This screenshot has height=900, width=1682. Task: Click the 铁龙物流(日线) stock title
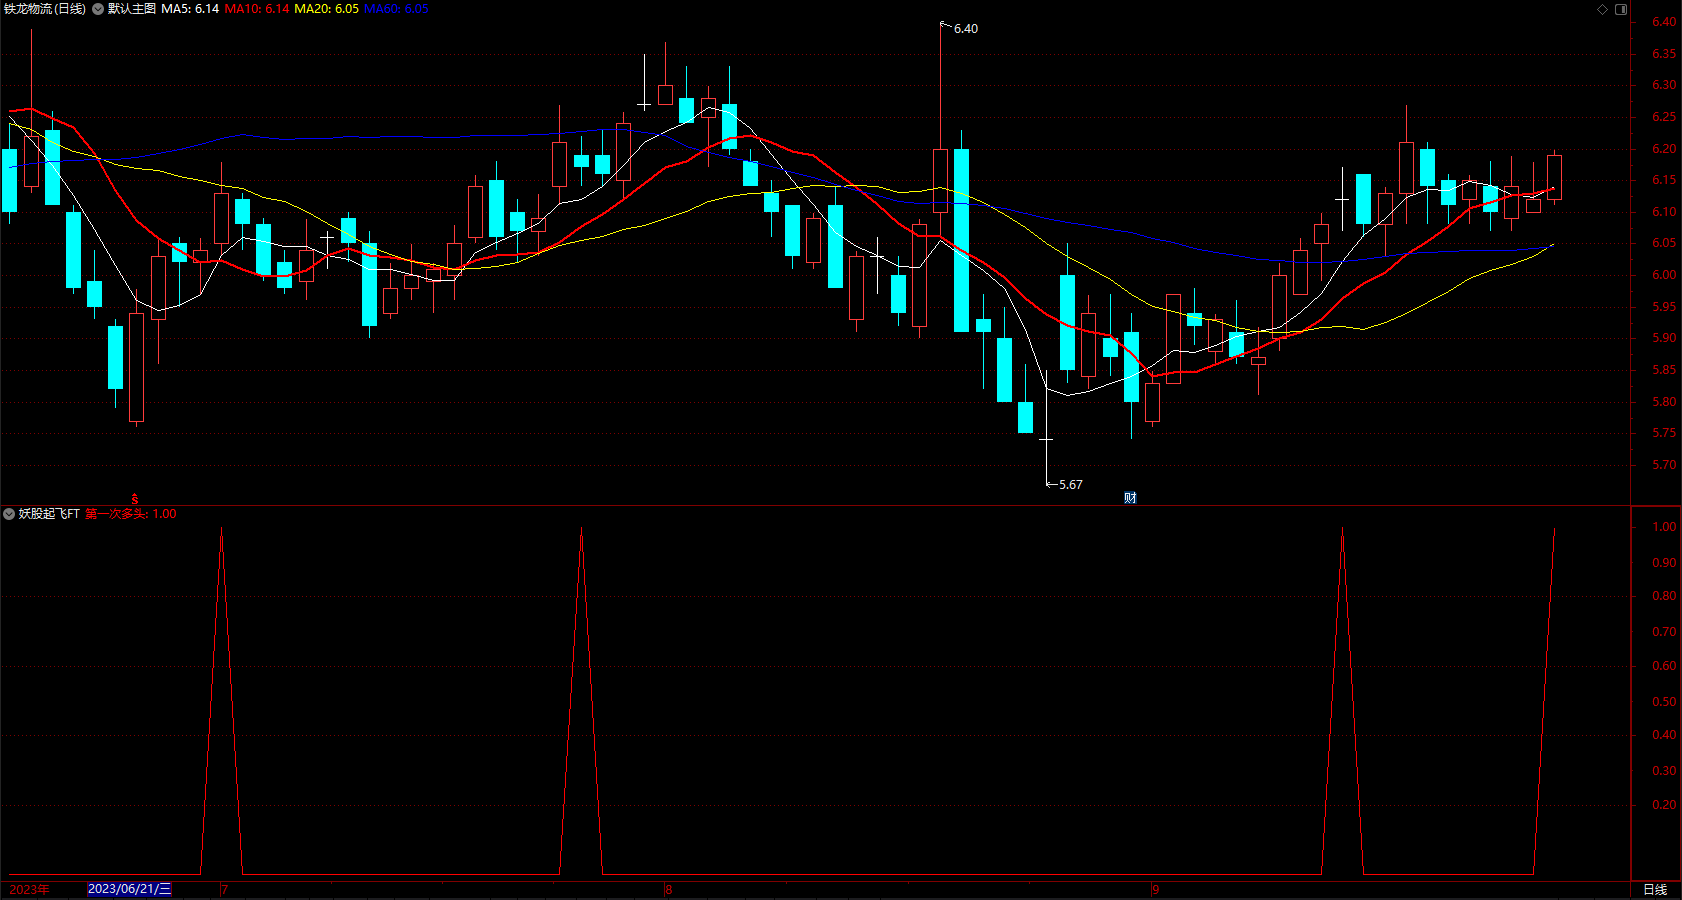pyautogui.click(x=44, y=9)
